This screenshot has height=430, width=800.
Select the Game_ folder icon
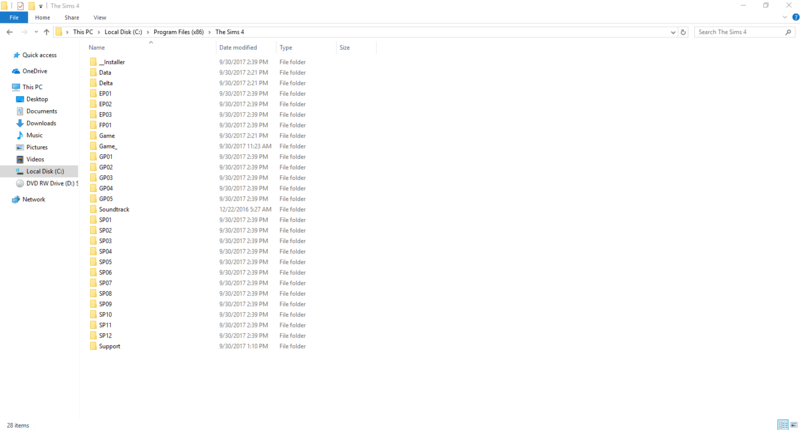93,146
